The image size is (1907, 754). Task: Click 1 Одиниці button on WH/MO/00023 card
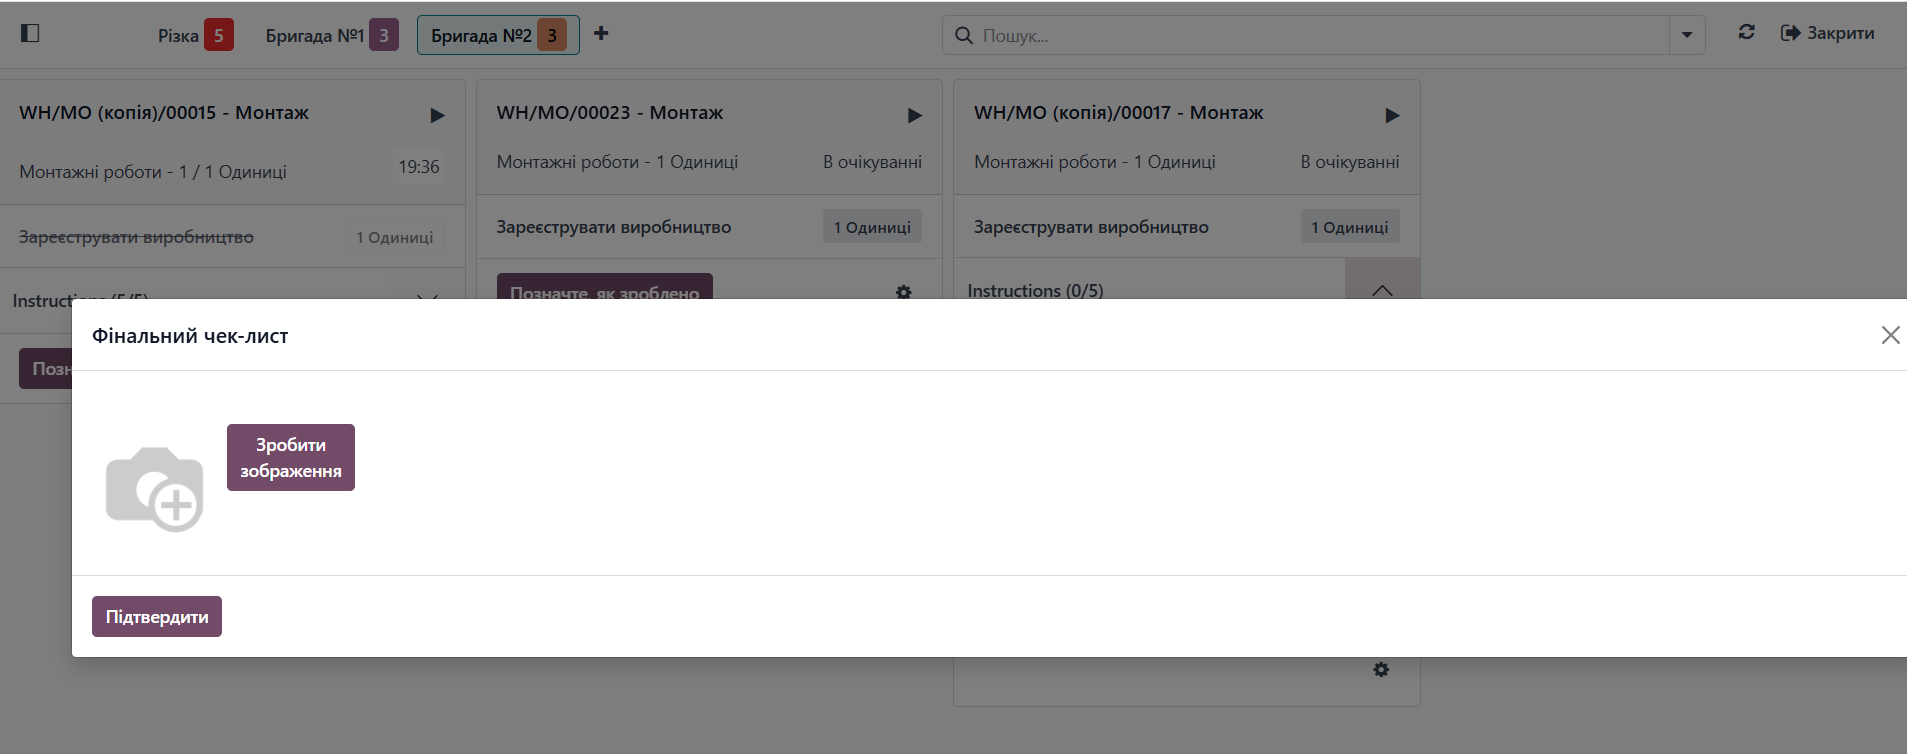pyautogui.click(x=872, y=227)
